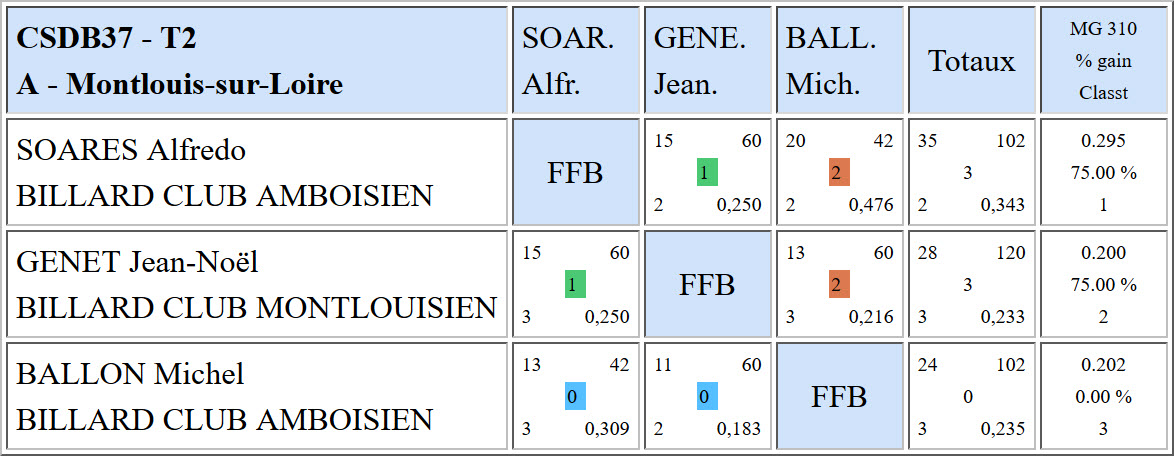The height and width of the screenshot is (456, 1174).
Task: Select SOARES totals cell showing 0,343
Action: point(971,172)
